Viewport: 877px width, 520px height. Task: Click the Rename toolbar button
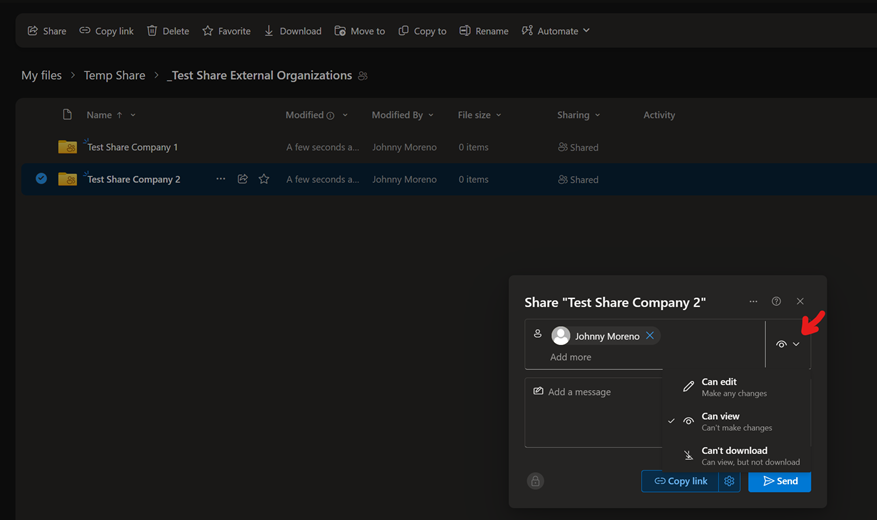(484, 31)
